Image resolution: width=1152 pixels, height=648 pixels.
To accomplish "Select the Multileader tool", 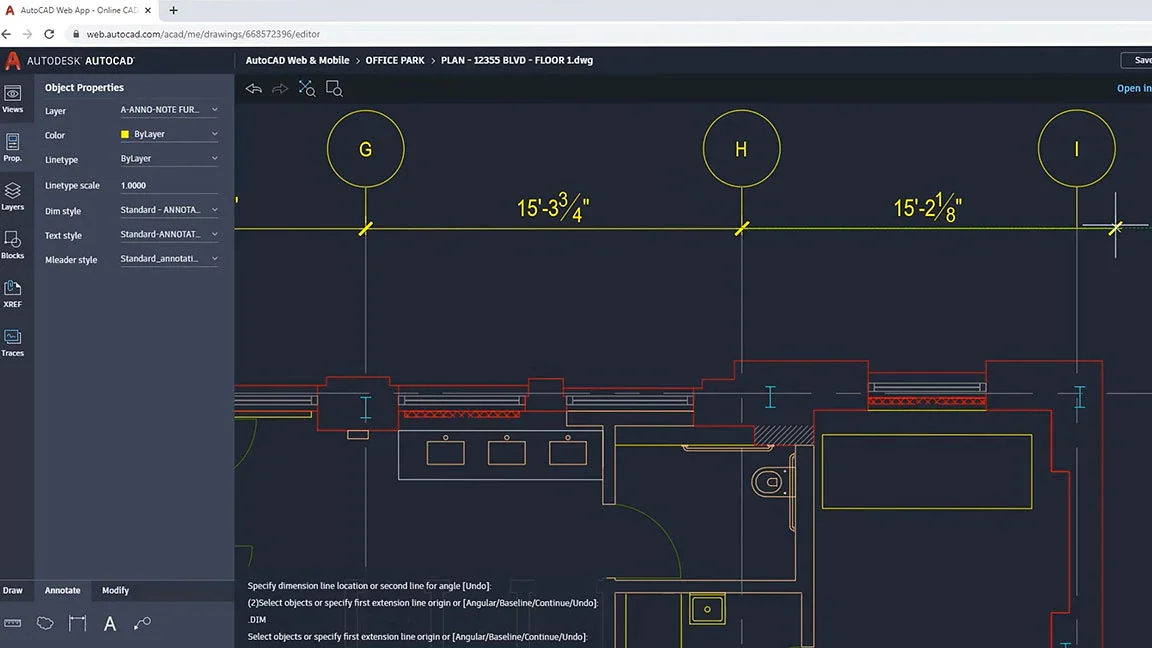I will [x=142, y=622].
